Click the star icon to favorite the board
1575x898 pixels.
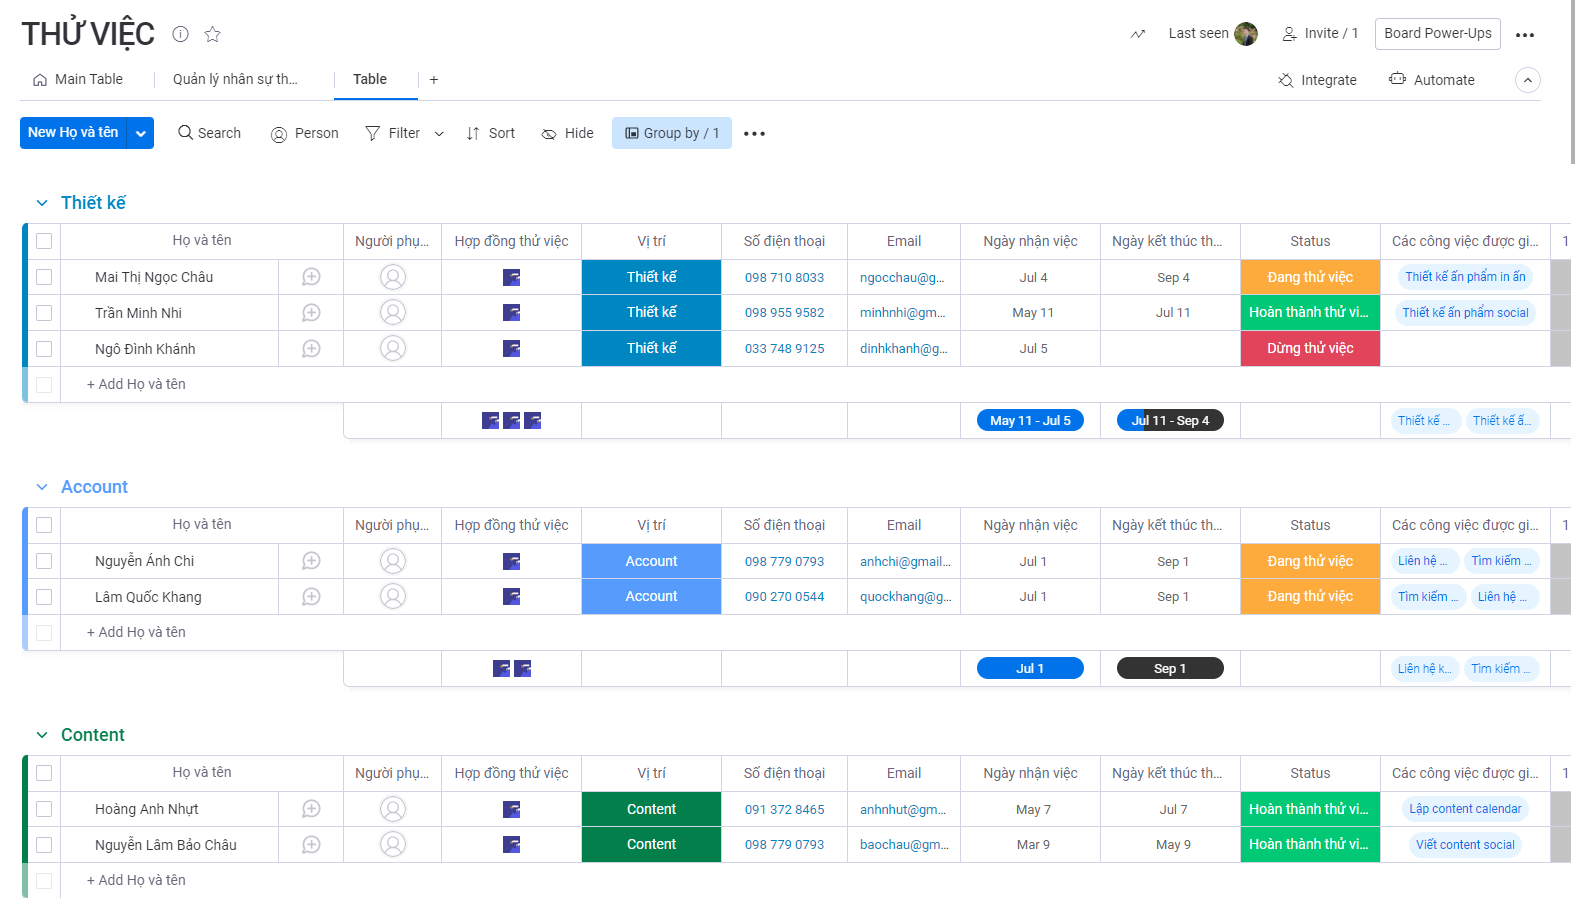click(212, 34)
